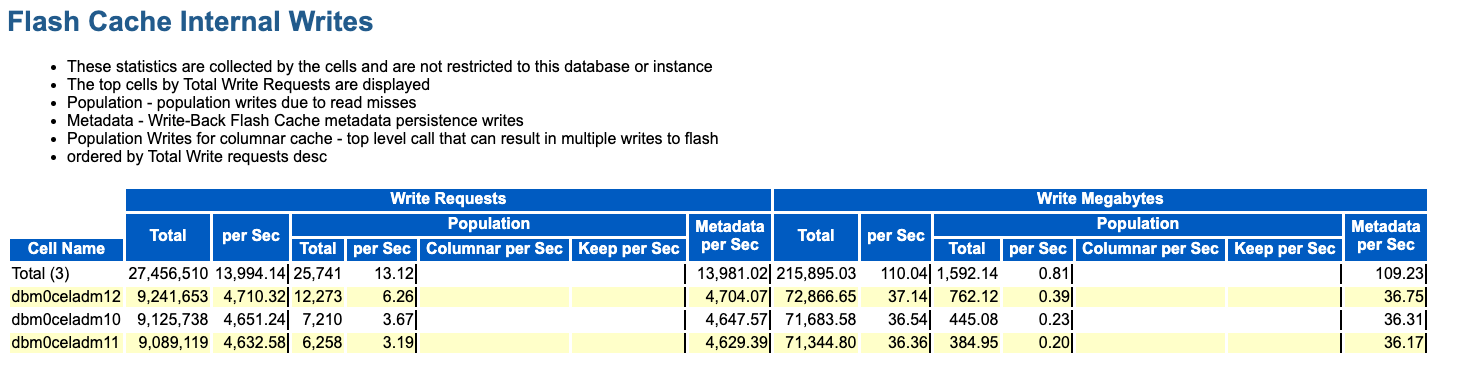
Task: Click the Flash Cache Internal Writes heading
Action: click(191, 21)
